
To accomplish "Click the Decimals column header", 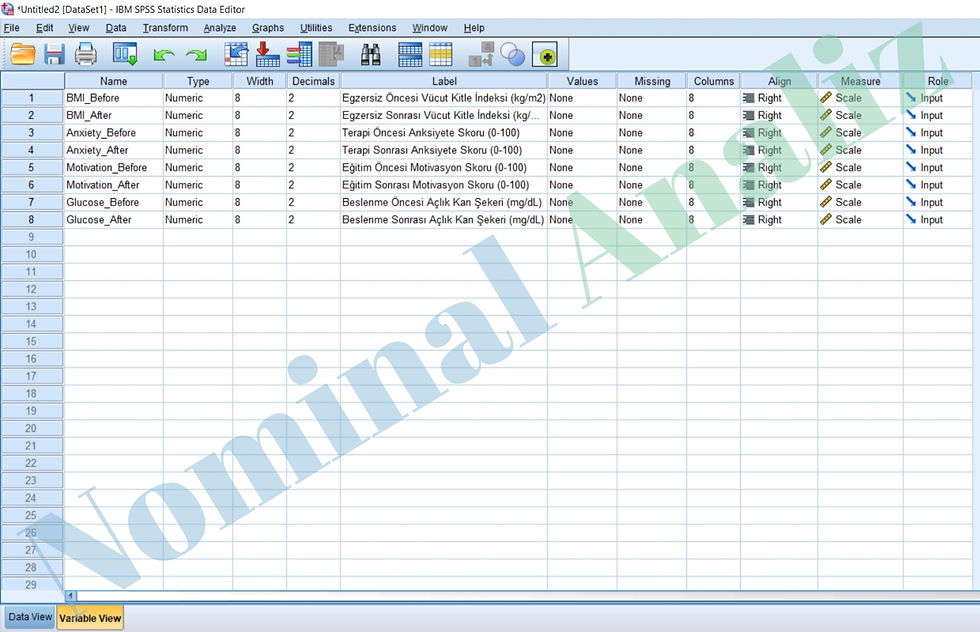I will [313, 81].
